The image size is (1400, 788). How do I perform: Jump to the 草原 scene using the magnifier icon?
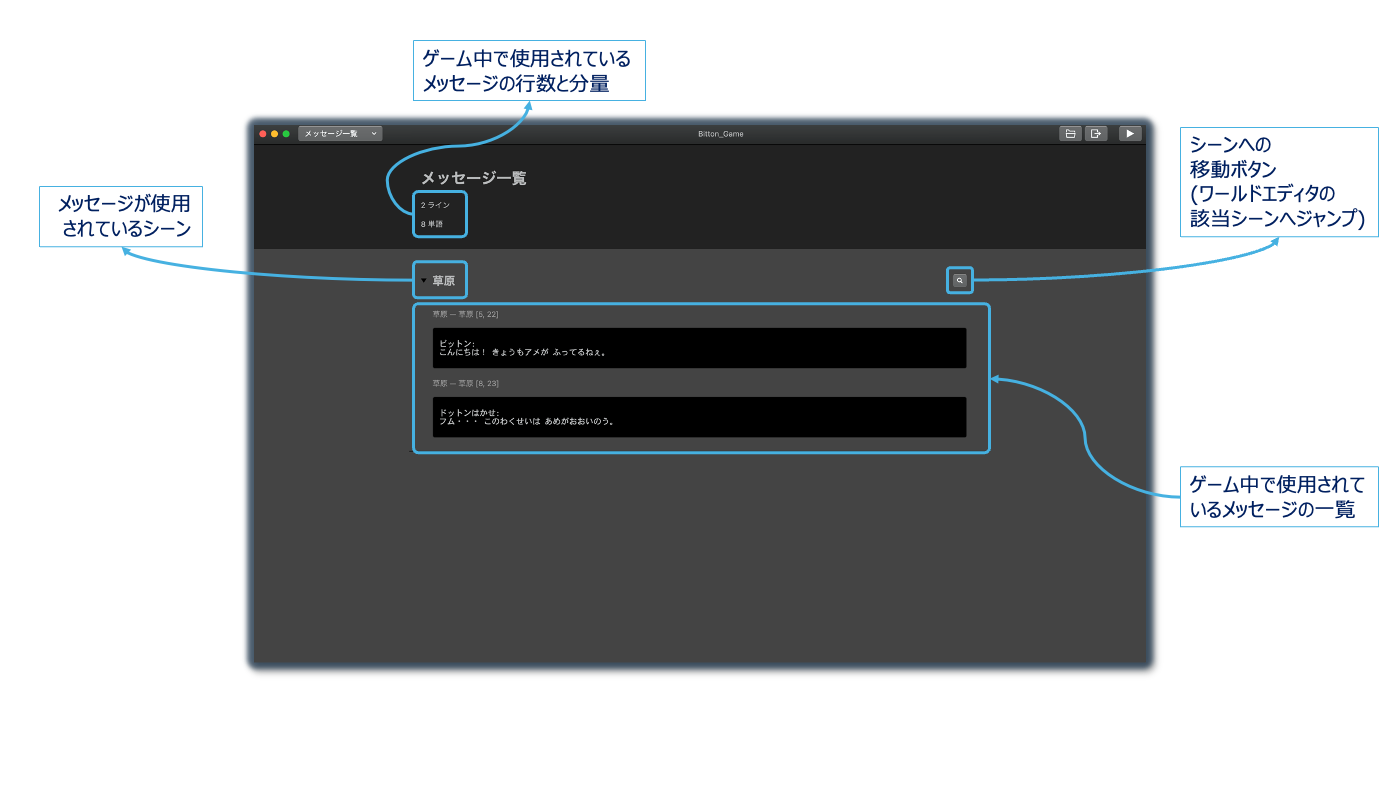(x=959, y=281)
